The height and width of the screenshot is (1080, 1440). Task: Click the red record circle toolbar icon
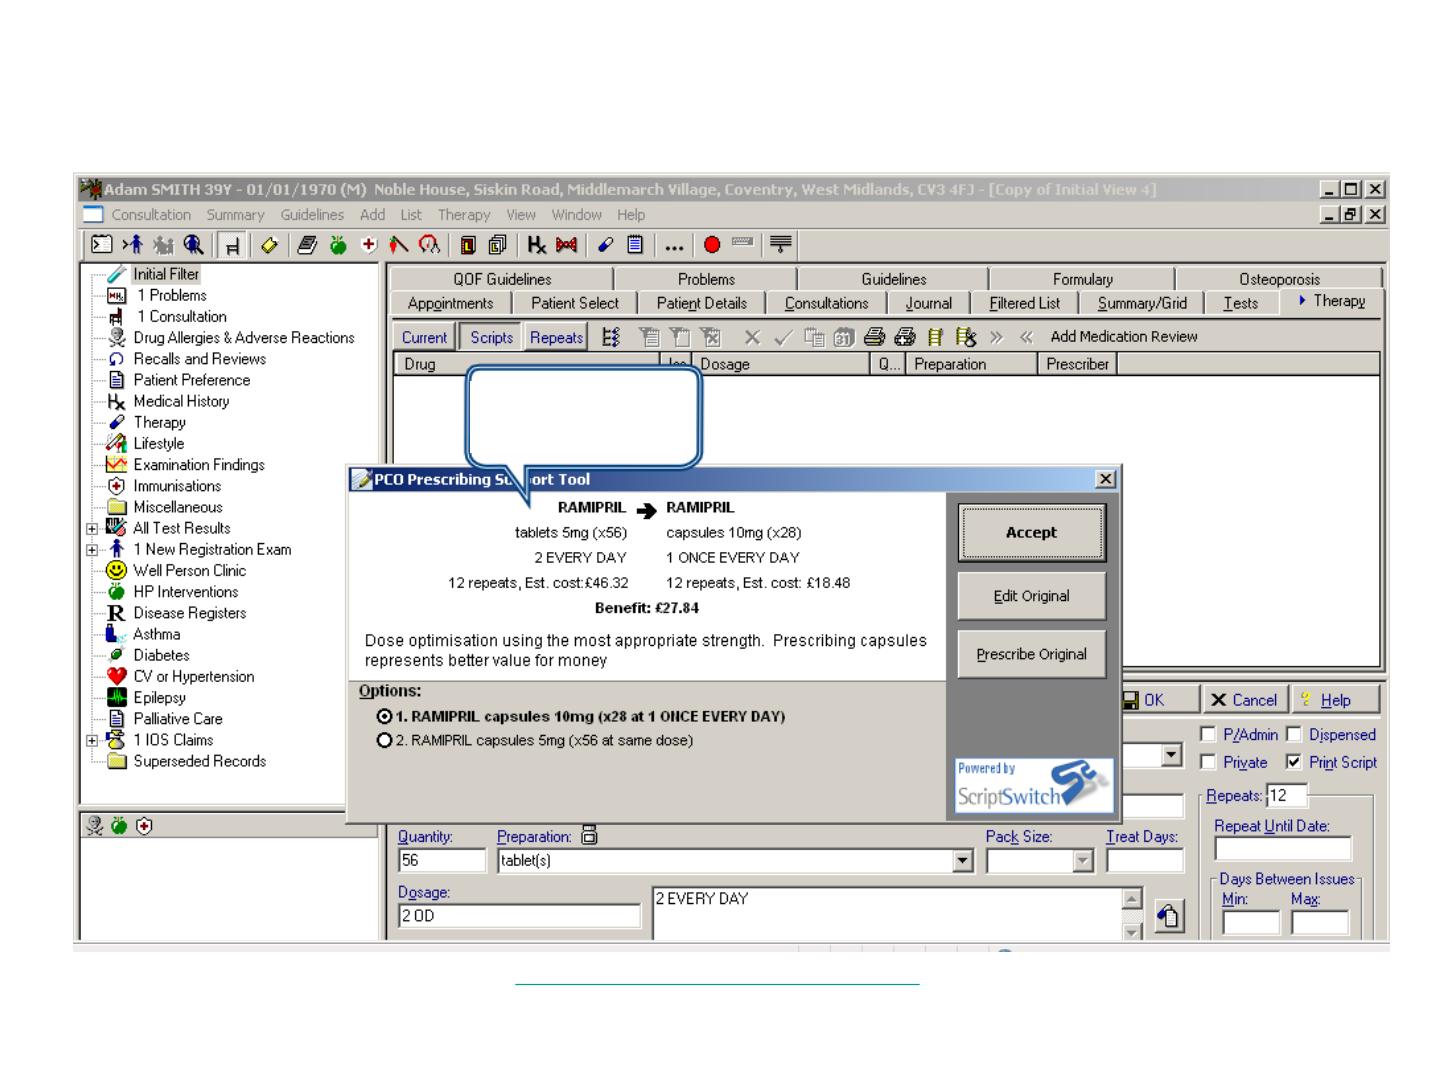point(712,245)
